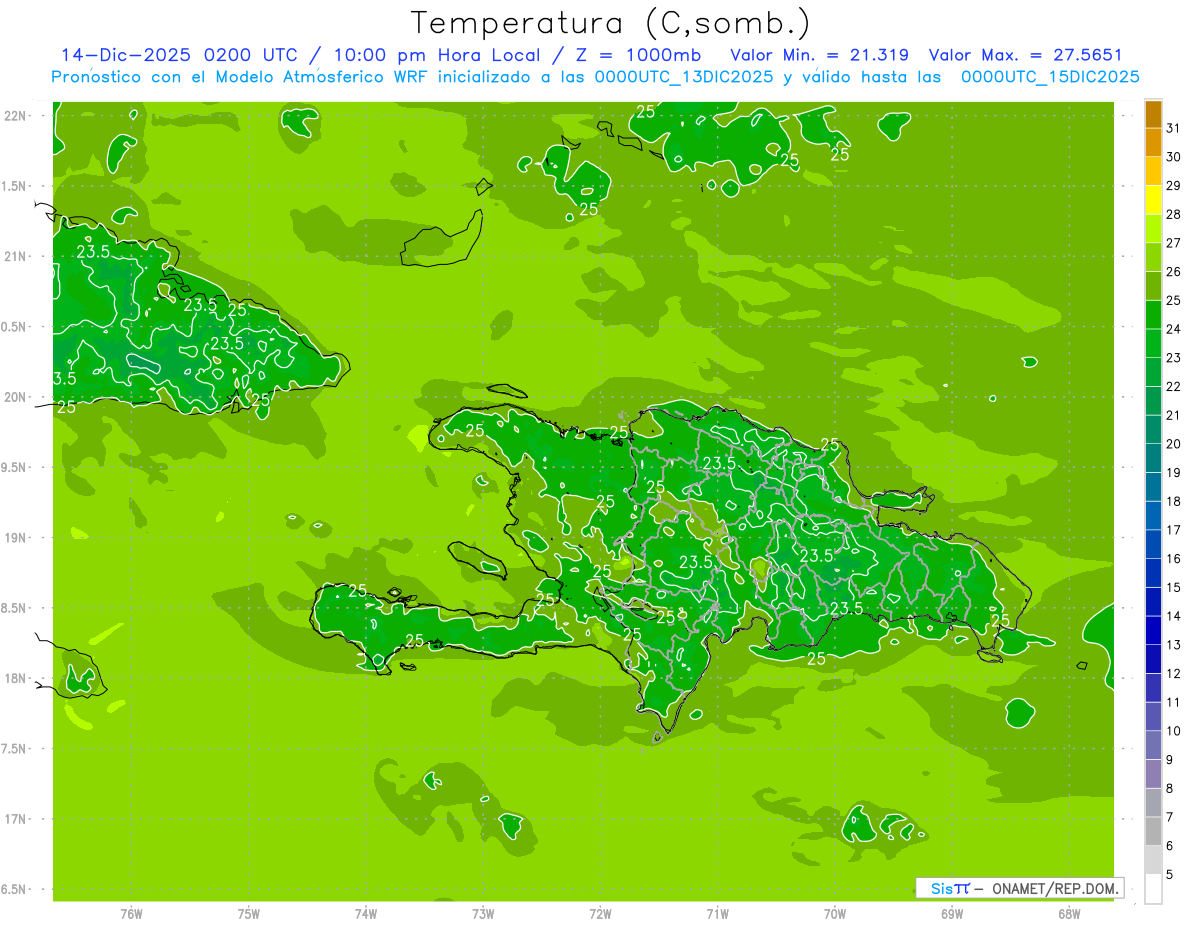Click the '68W' longitude axis label
Image resolution: width=1200 pixels, height=927 pixels.
click(1069, 914)
